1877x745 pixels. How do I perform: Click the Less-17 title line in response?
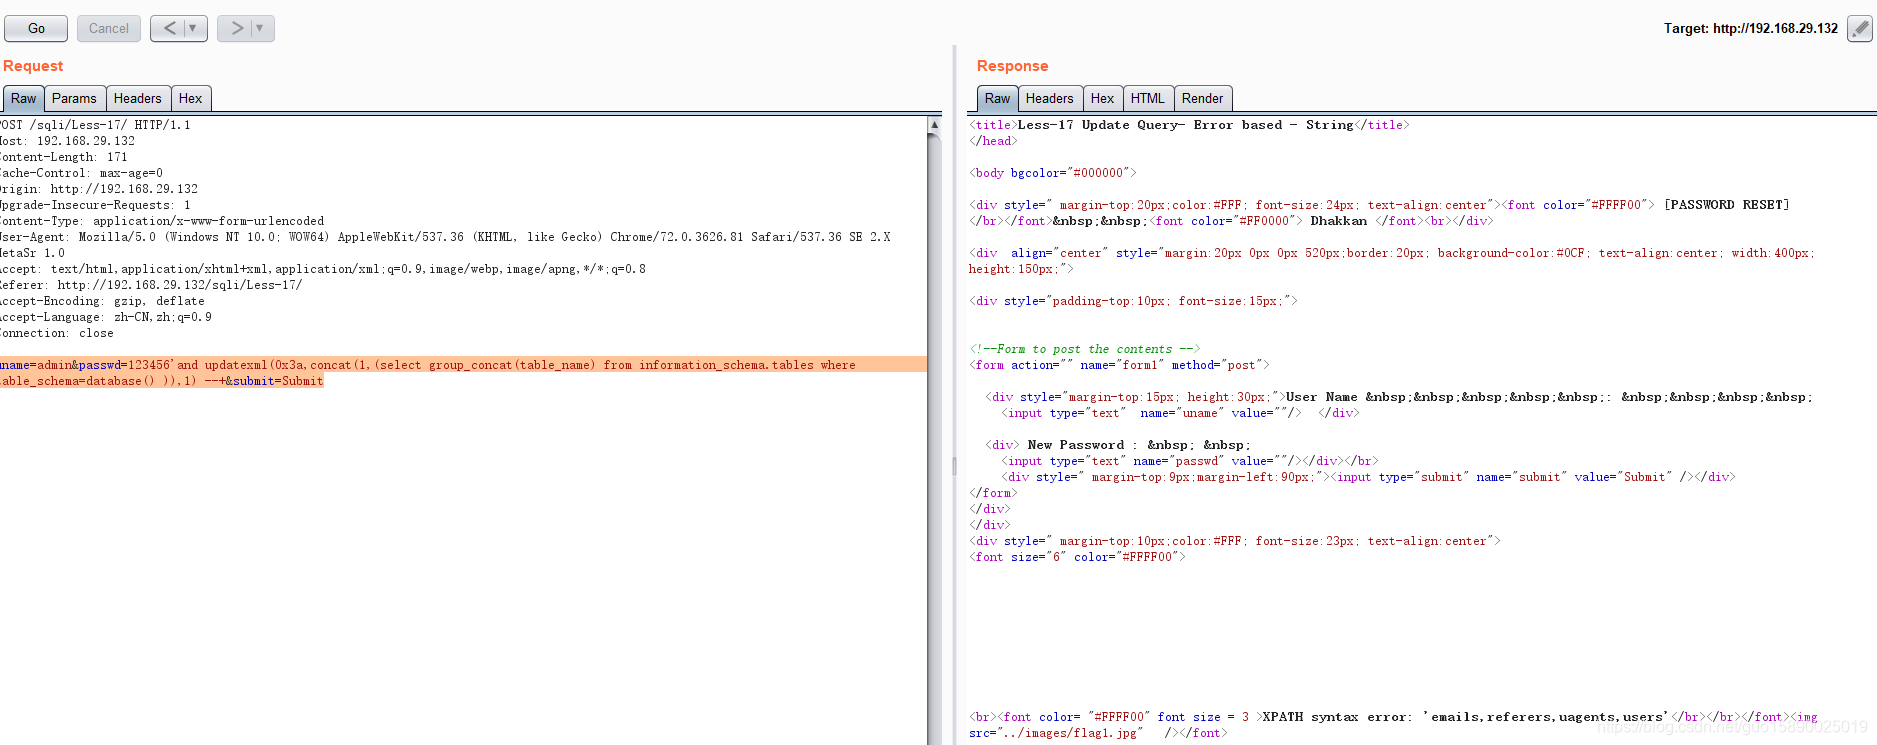(x=1189, y=125)
